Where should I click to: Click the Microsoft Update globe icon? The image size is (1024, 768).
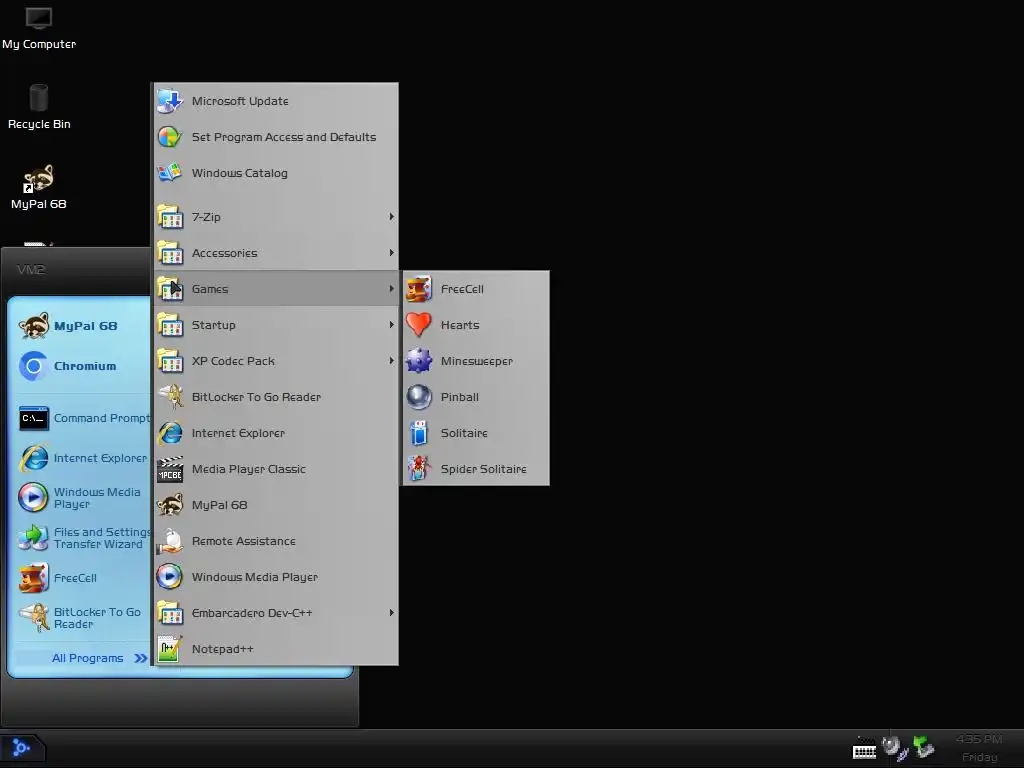pyautogui.click(x=170, y=101)
